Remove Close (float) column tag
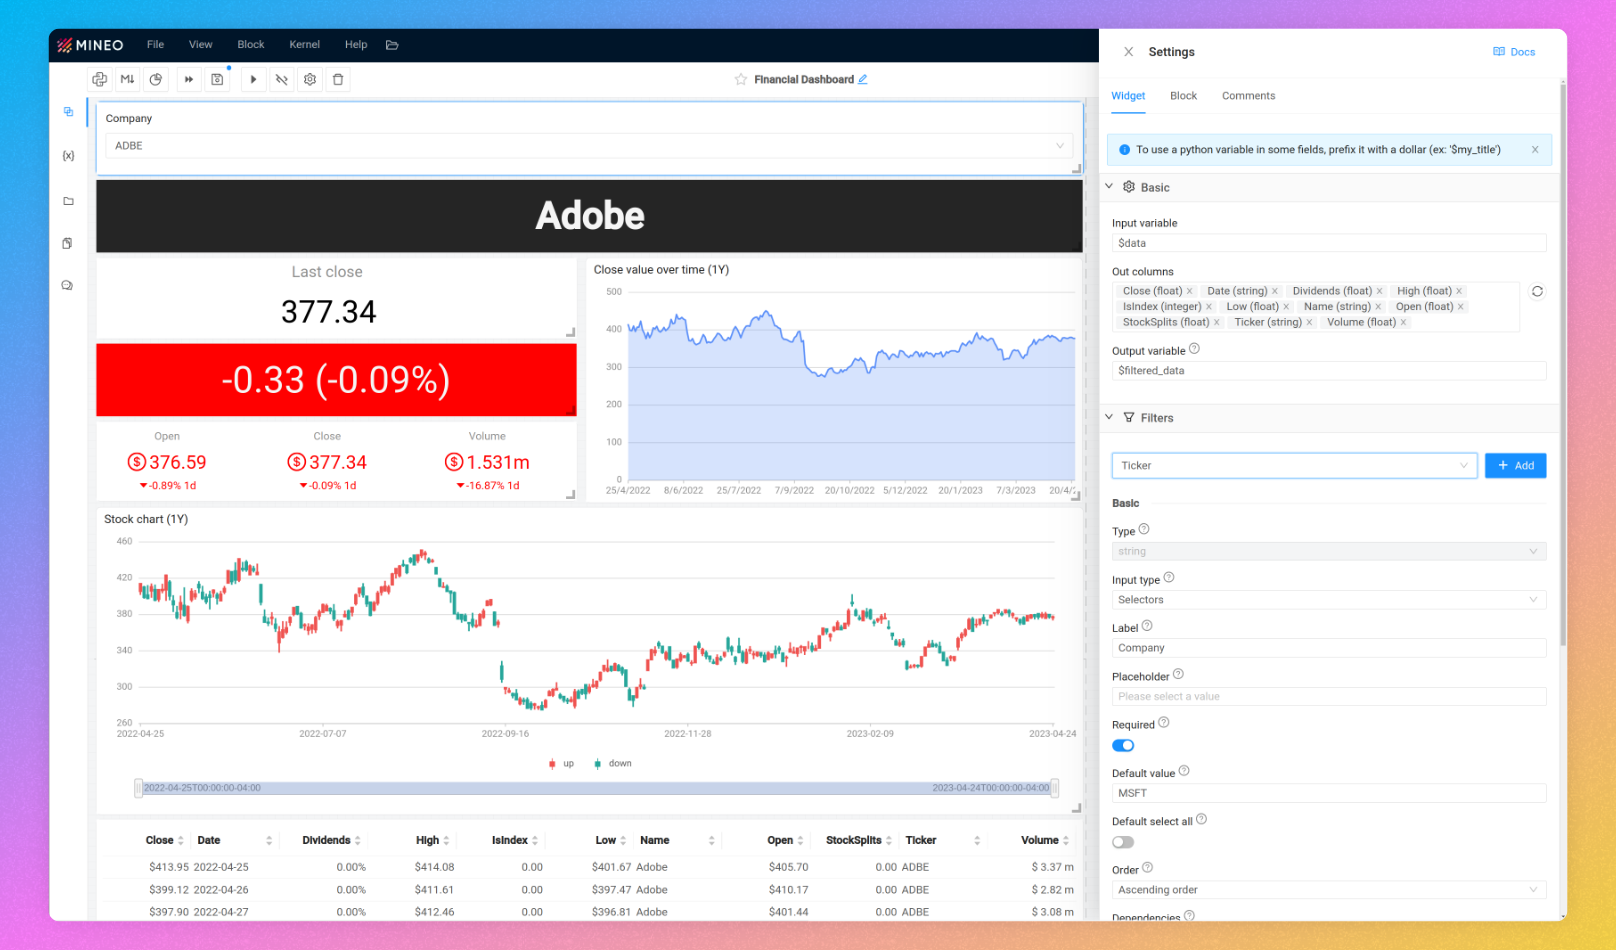This screenshot has height=950, width=1616. pos(1190,291)
